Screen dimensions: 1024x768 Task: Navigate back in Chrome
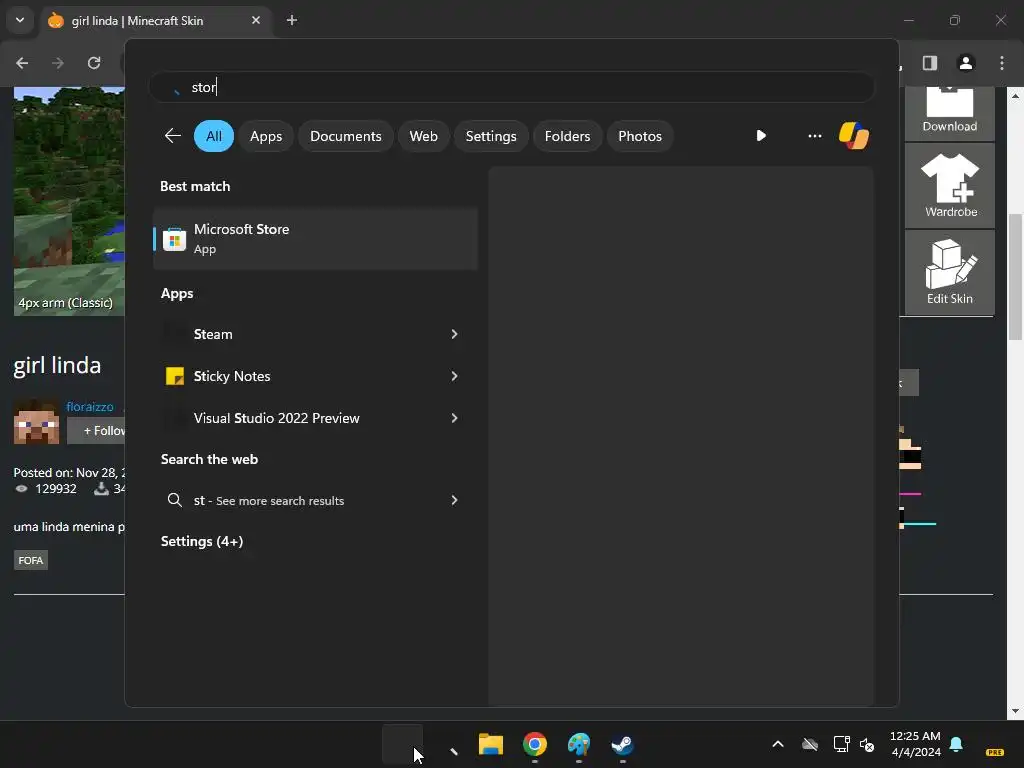pos(22,63)
